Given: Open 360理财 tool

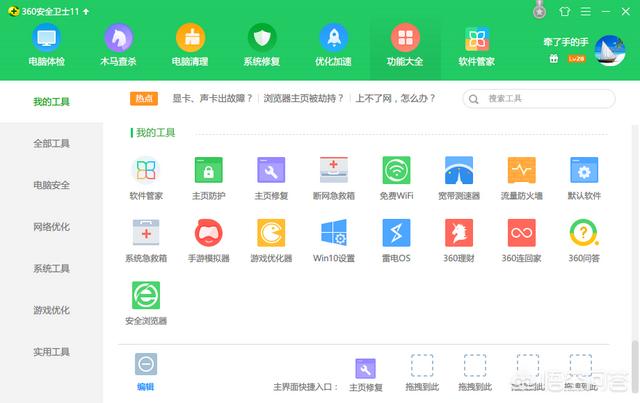Looking at the screenshot, I should click(x=459, y=240).
